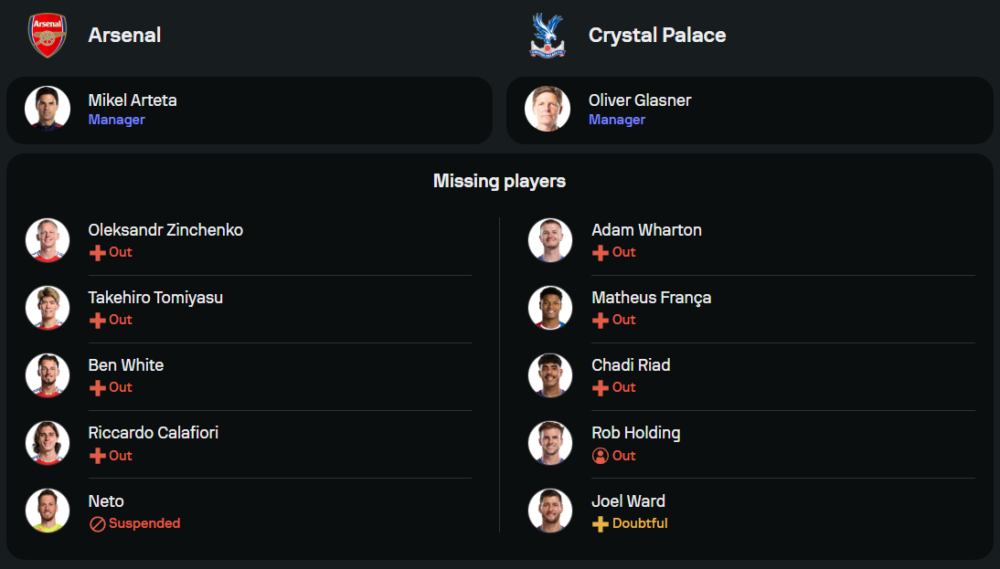This screenshot has height=569, width=1000.
Task: Click the injury icon under Riccardo Calafiori
Action: click(x=97, y=456)
